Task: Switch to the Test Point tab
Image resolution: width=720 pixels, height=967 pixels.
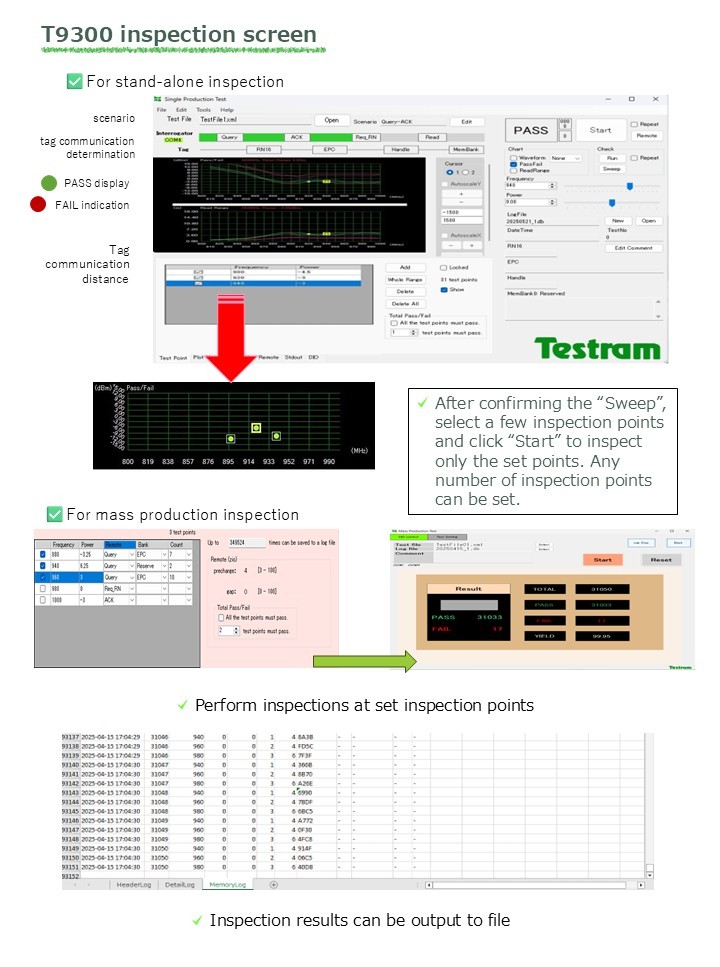Action: pyautogui.click(x=173, y=358)
